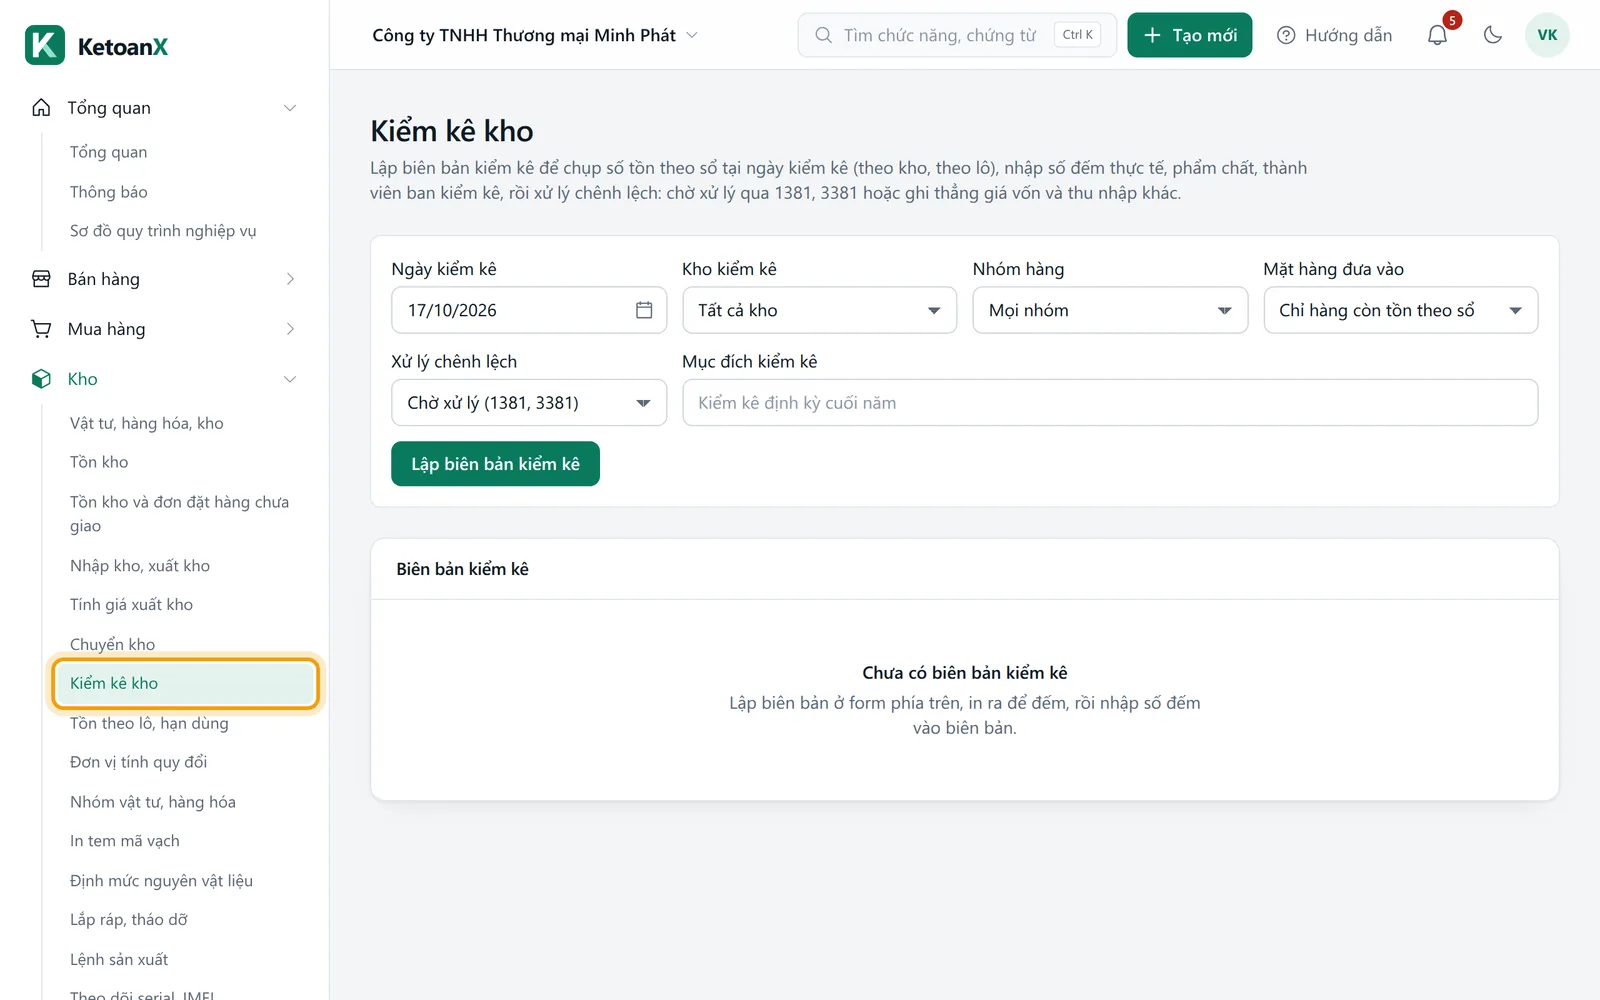
Task: Go to Vật tư, hàng hóa, kho
Action: 146,423
